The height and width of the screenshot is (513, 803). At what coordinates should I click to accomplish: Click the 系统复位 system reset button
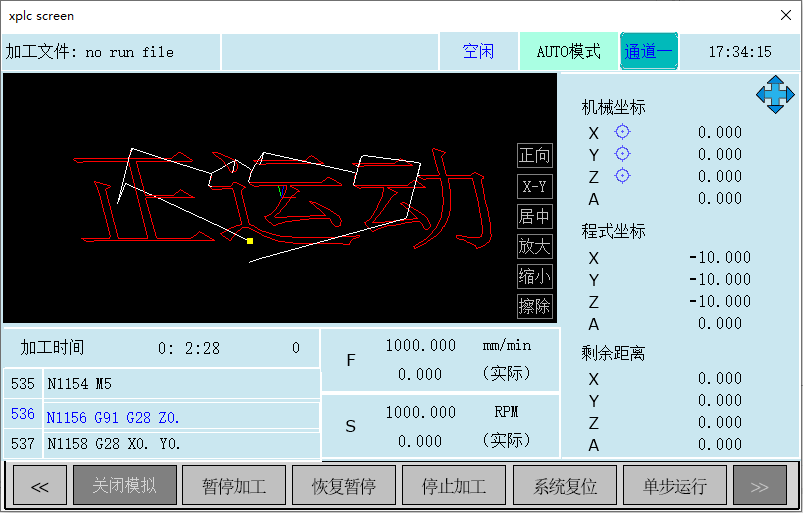coord(565,485)
